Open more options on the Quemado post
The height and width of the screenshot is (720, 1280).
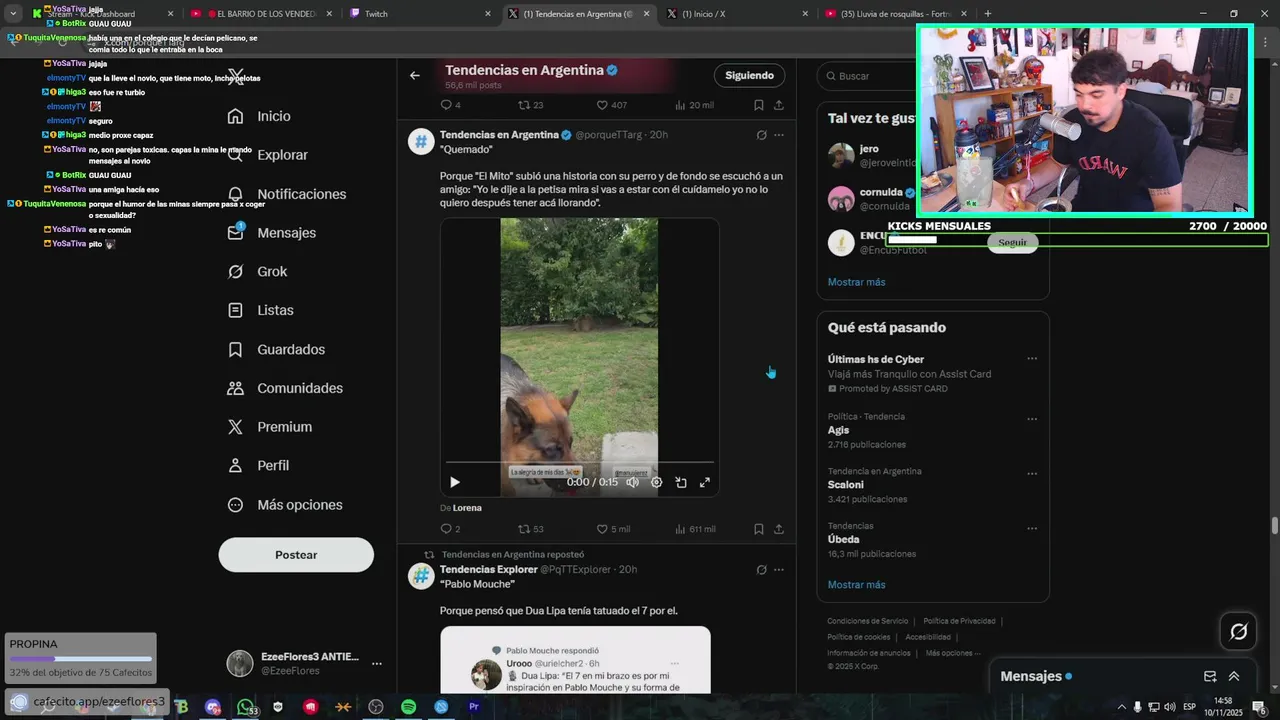coord(779,135)
